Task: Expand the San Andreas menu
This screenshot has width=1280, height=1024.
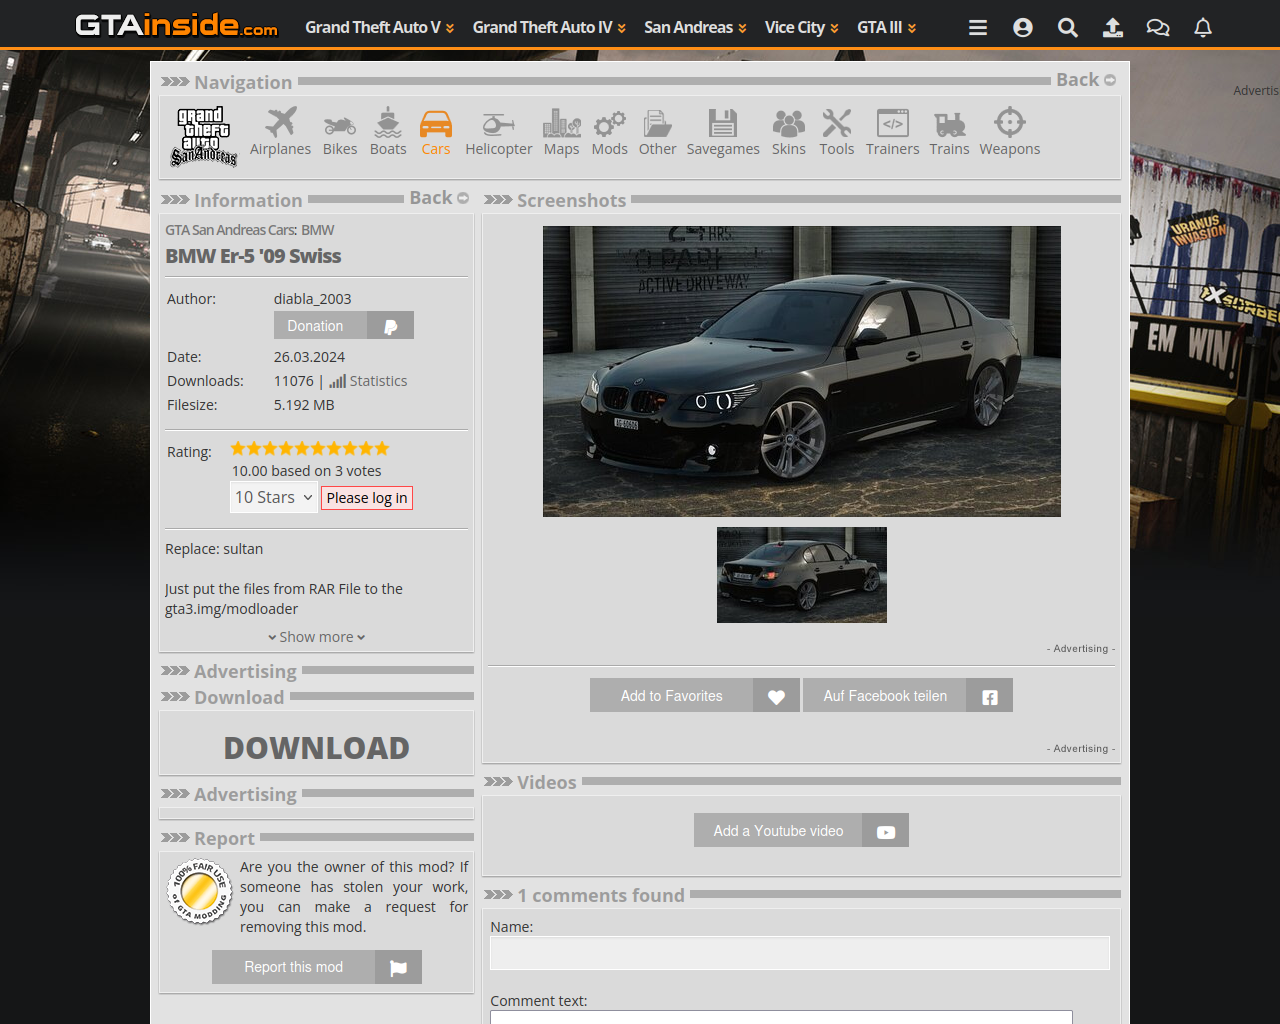Action: point(695,28)
